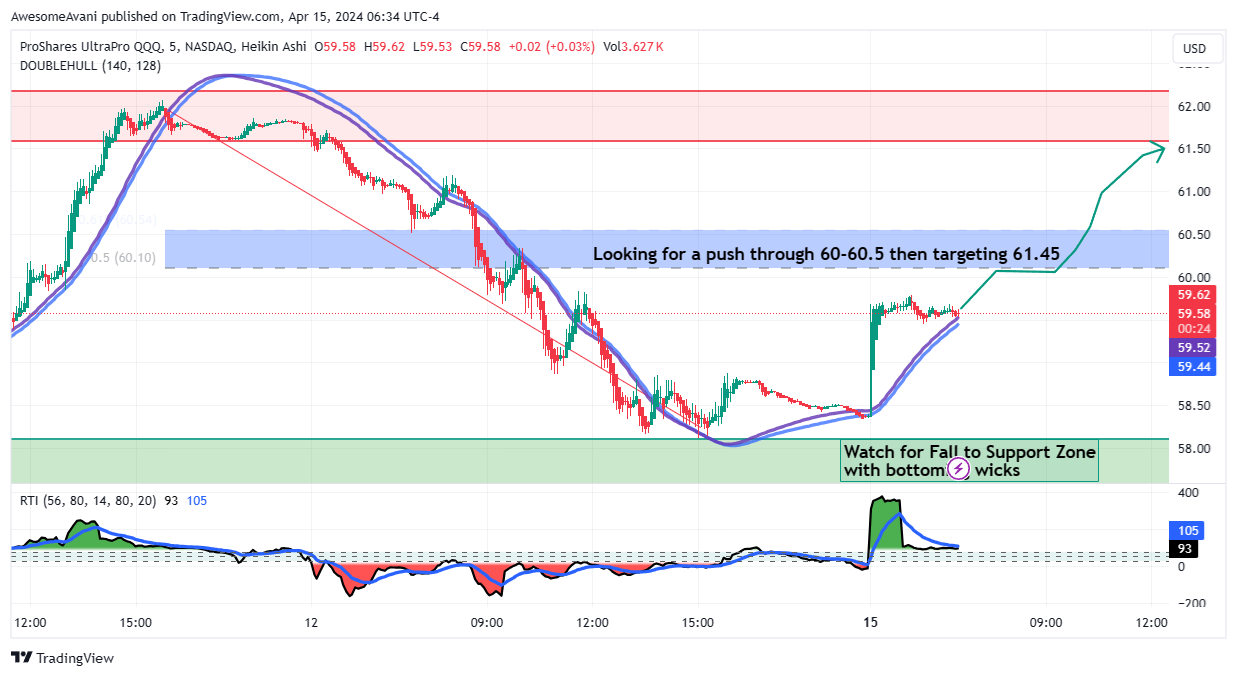This screenshot has width=1237, height=677.
Task: Select the ProShares UltraPro QQQ symbol title
Action: (x=91, y=47)
